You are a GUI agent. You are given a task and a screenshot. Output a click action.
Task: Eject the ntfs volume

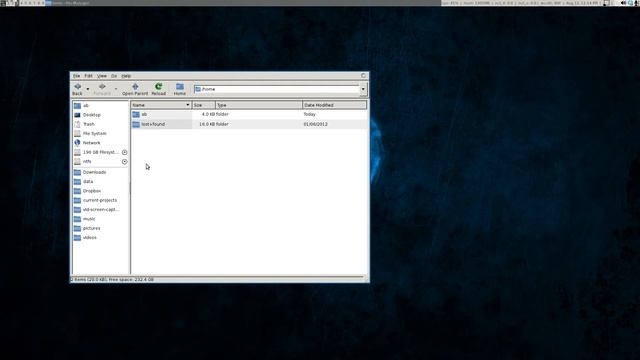[124, 162]
